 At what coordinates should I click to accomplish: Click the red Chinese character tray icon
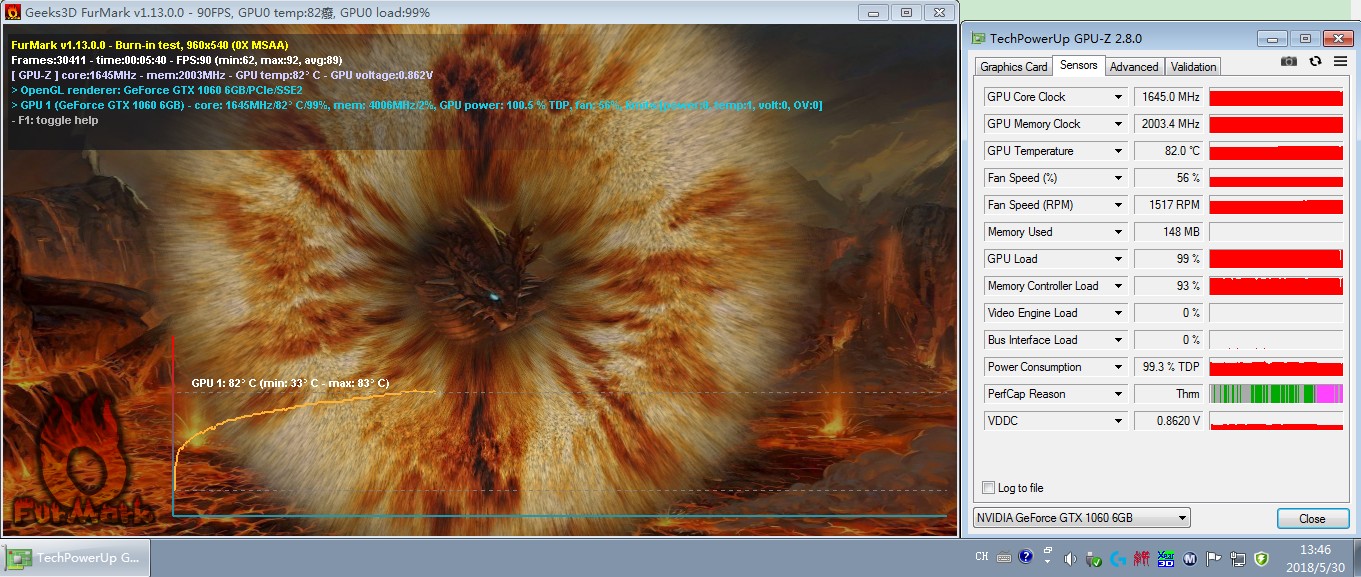[x=1141, y=558]
